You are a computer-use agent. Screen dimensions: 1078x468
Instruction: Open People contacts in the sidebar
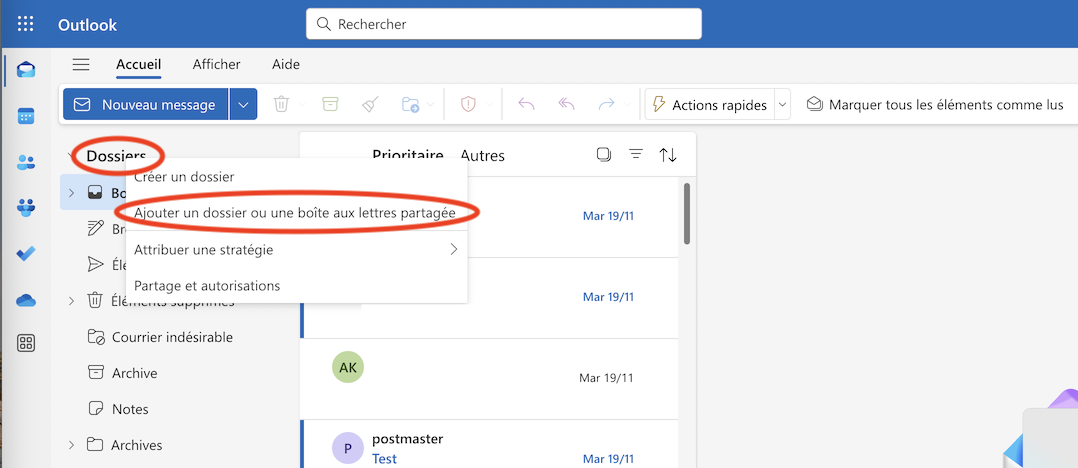pos(26,162)
